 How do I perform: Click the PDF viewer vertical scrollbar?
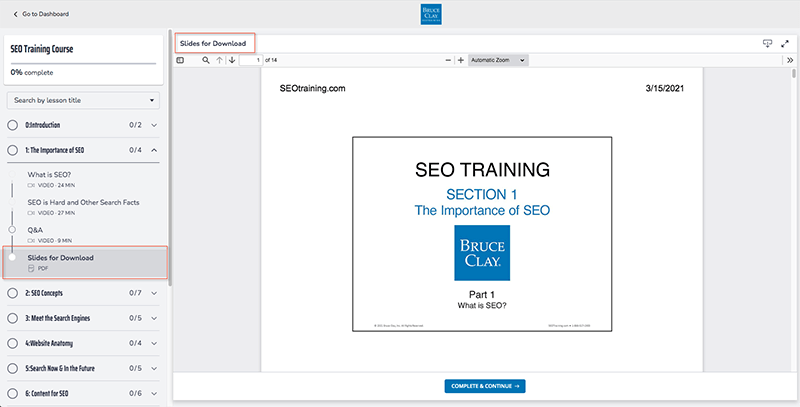tap(794, 74)
